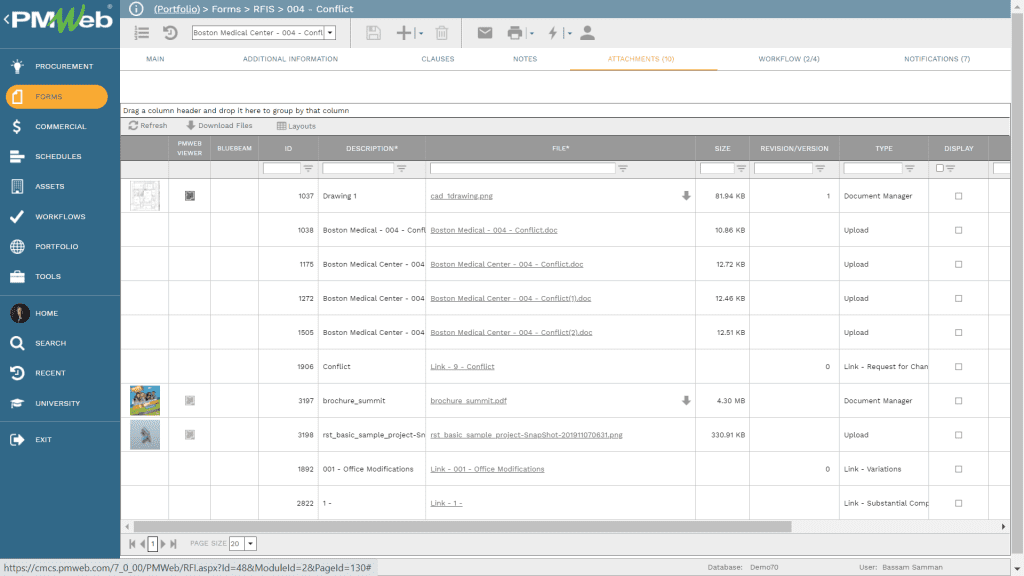Screen dimensions: 1024x576
Task: Open the Boston Medical Center record dropdown
Action: coord(330,33)
